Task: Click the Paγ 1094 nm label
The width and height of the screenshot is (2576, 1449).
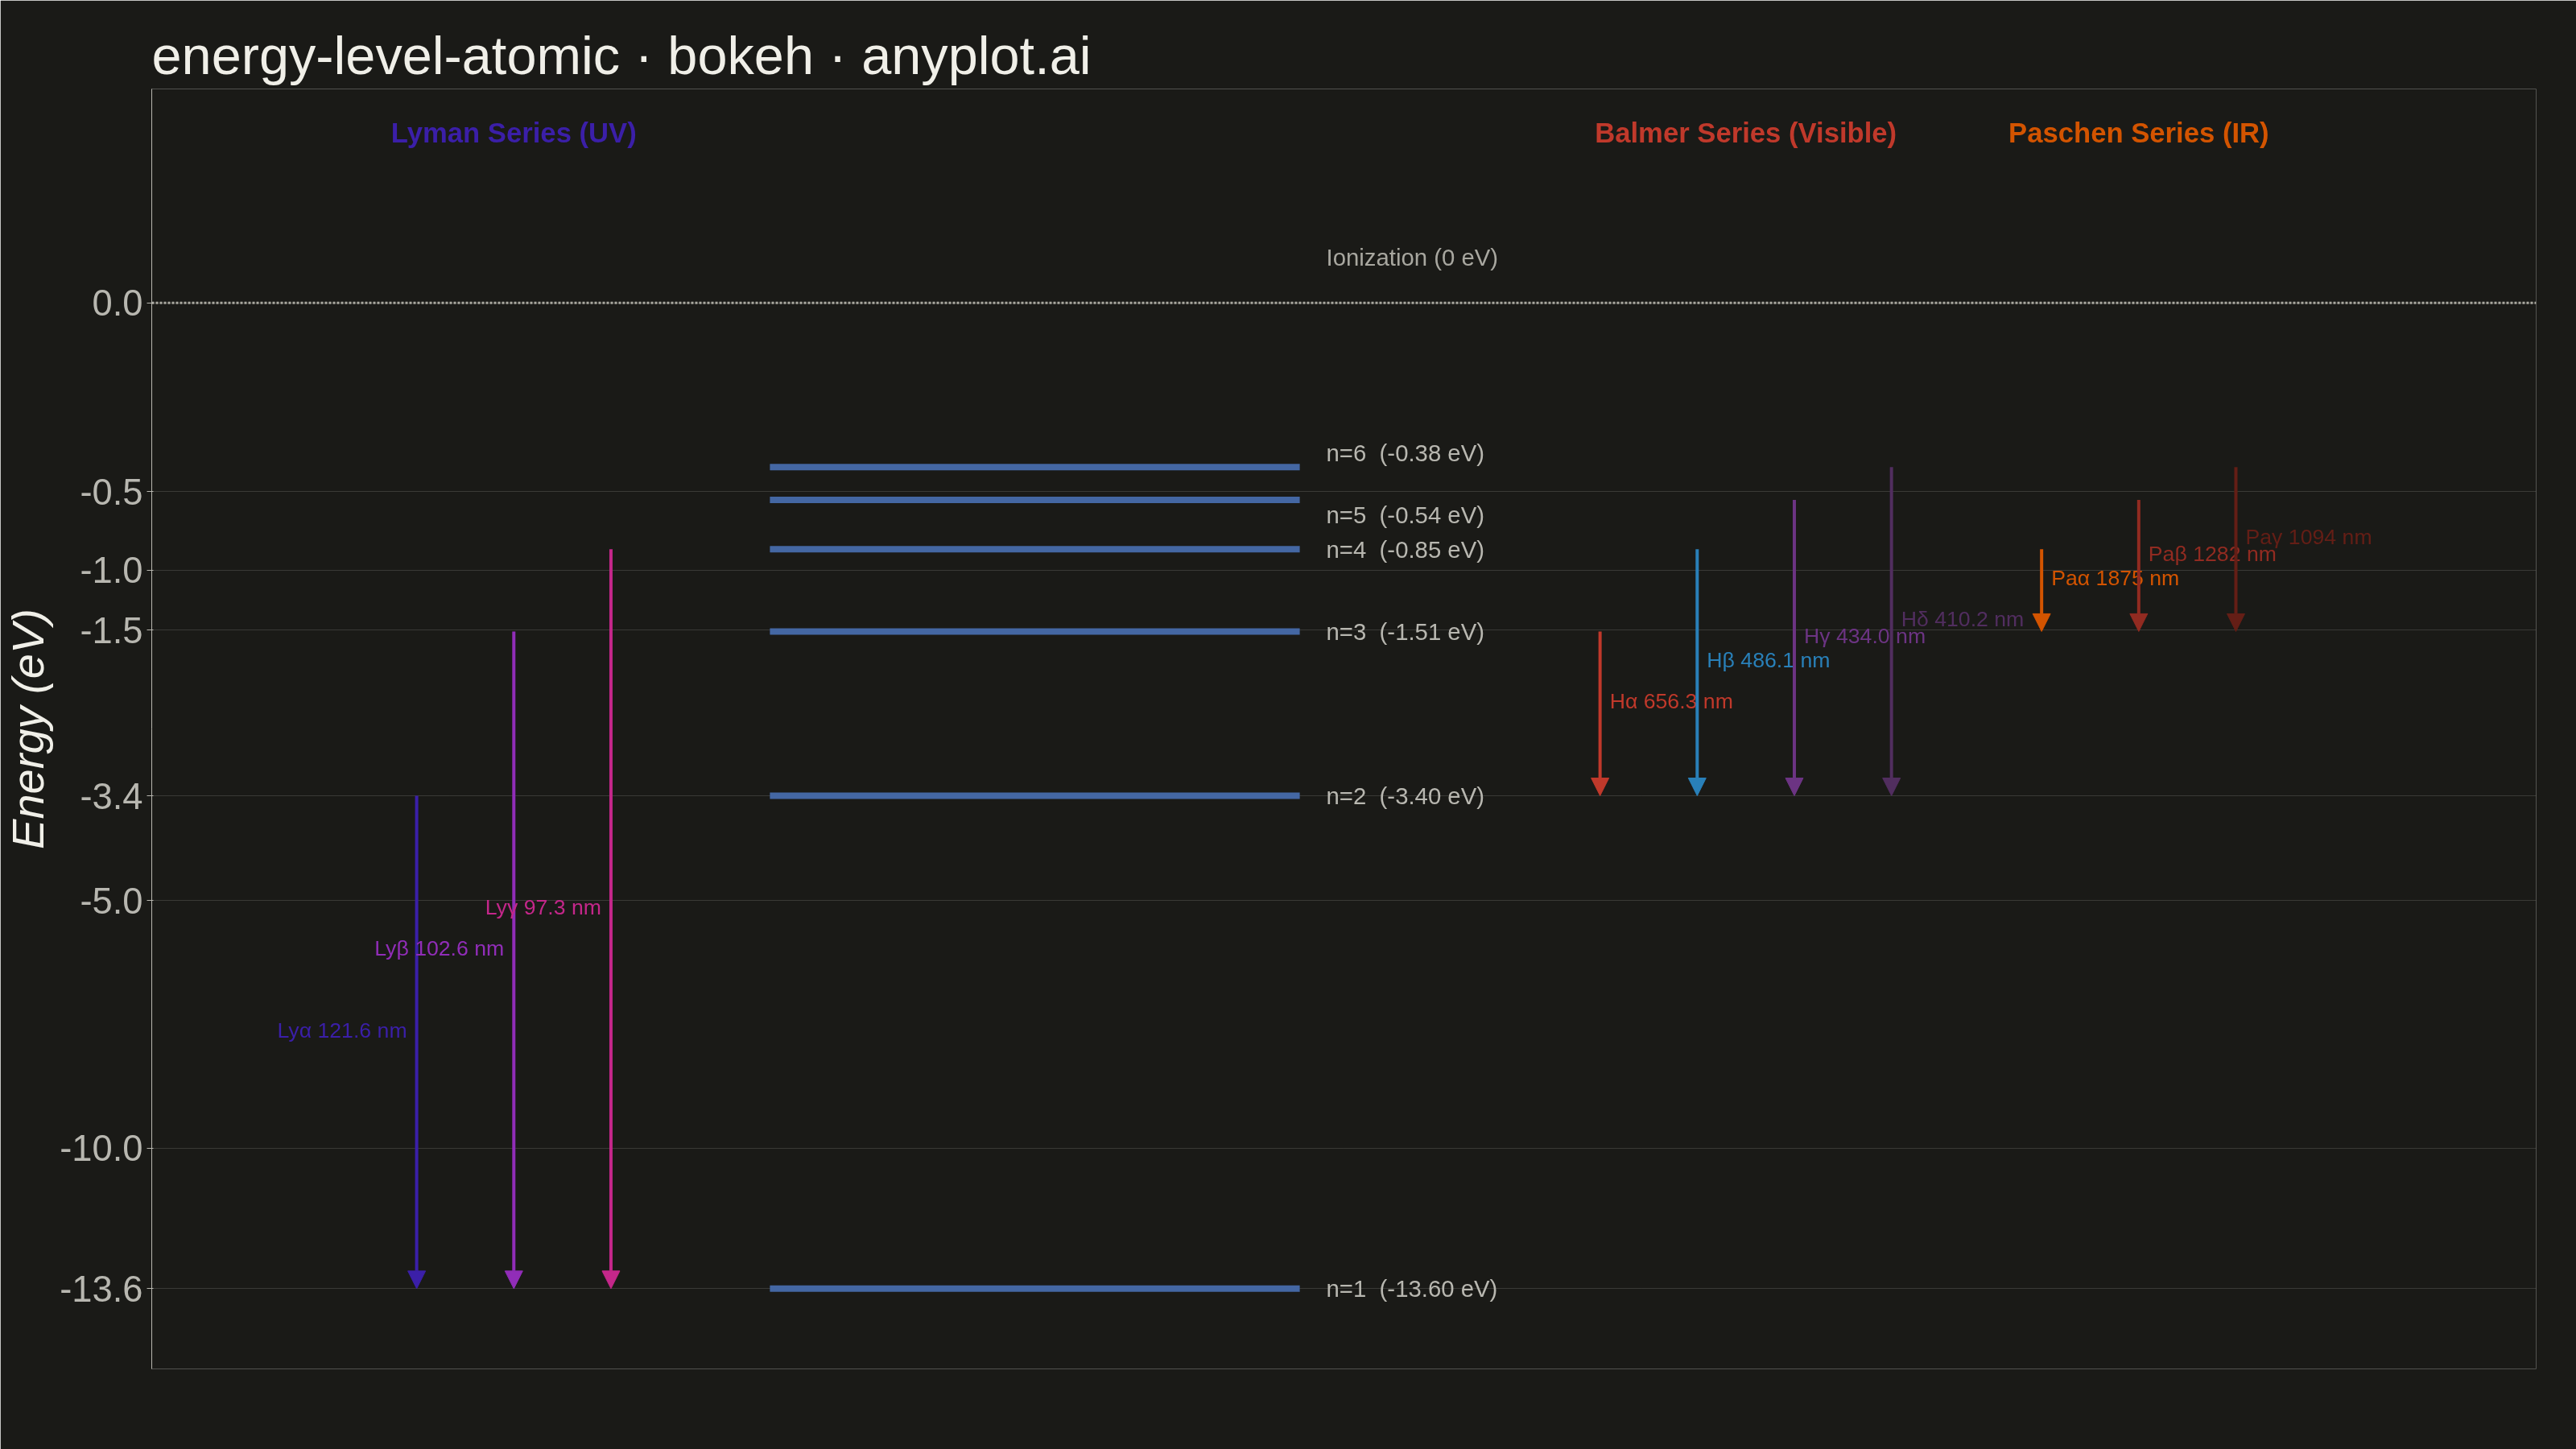Action: pos(2308,537)
